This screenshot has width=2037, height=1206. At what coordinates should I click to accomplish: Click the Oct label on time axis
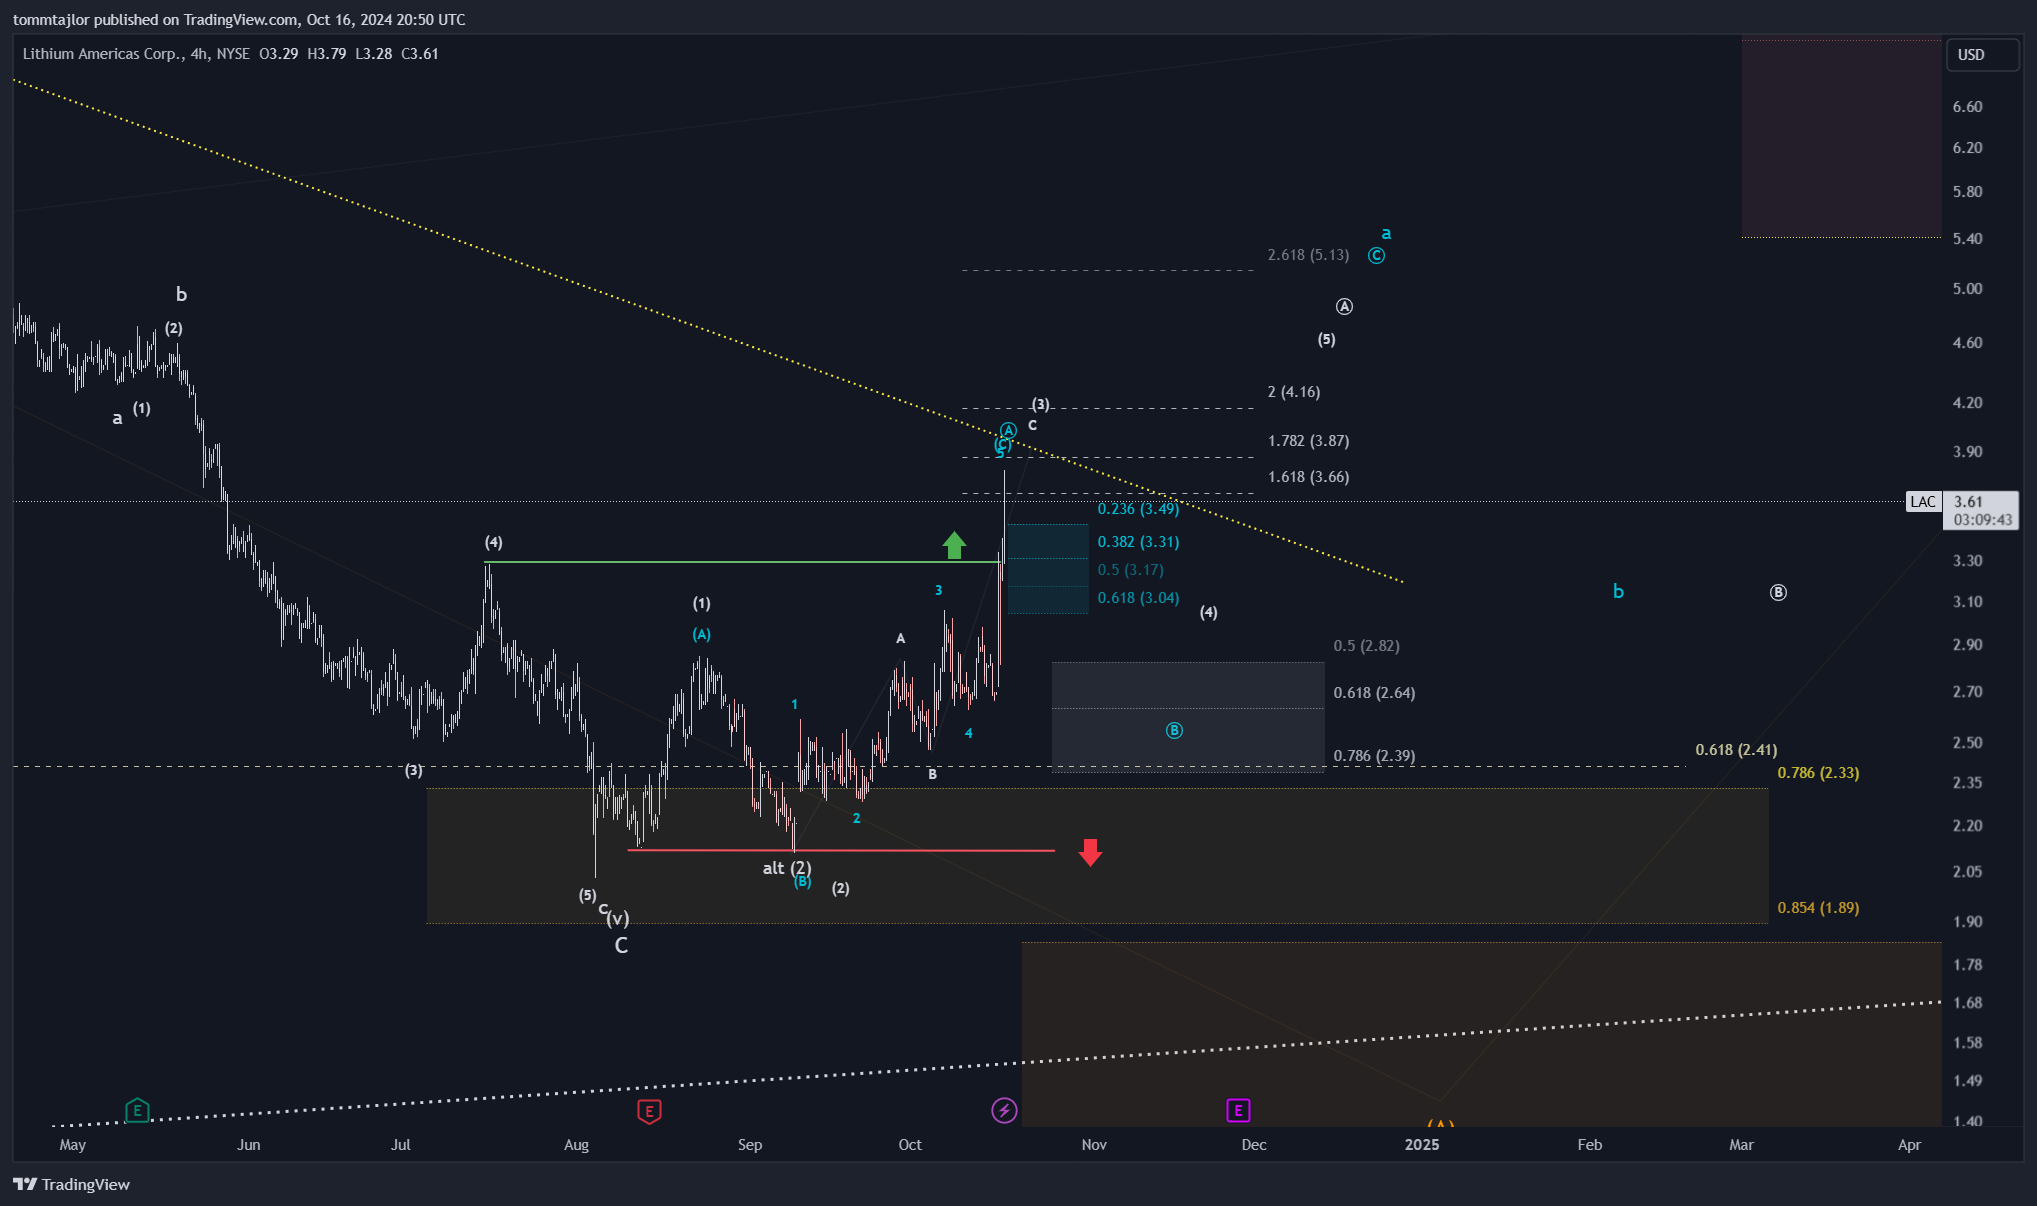pos(910,1145)
